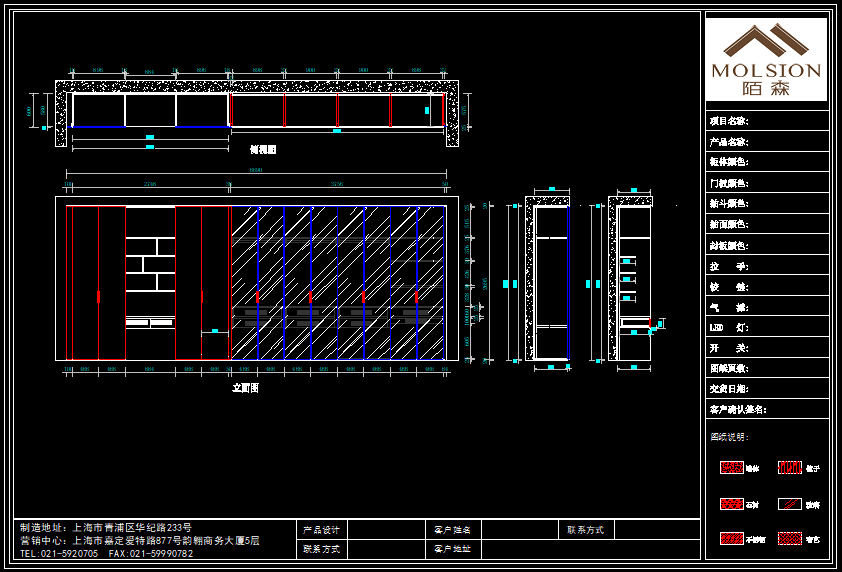The height and width of the screenshot is (572, 842).
Task: Click the stone hatch legend symbol
Action: click(x=731, y=504)
